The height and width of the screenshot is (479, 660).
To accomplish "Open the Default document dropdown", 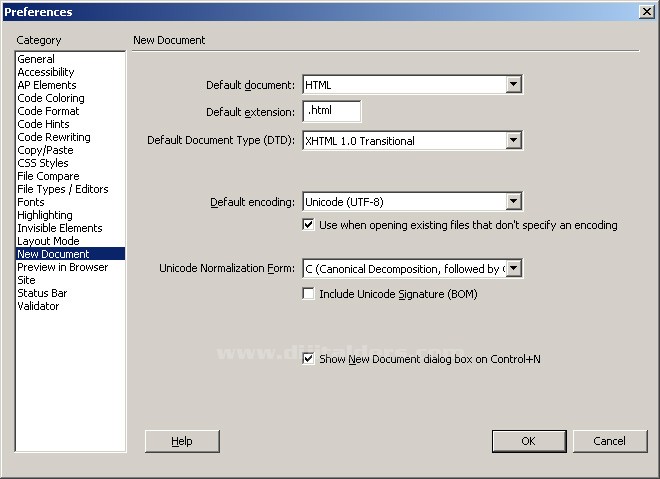I will (513, 85).
